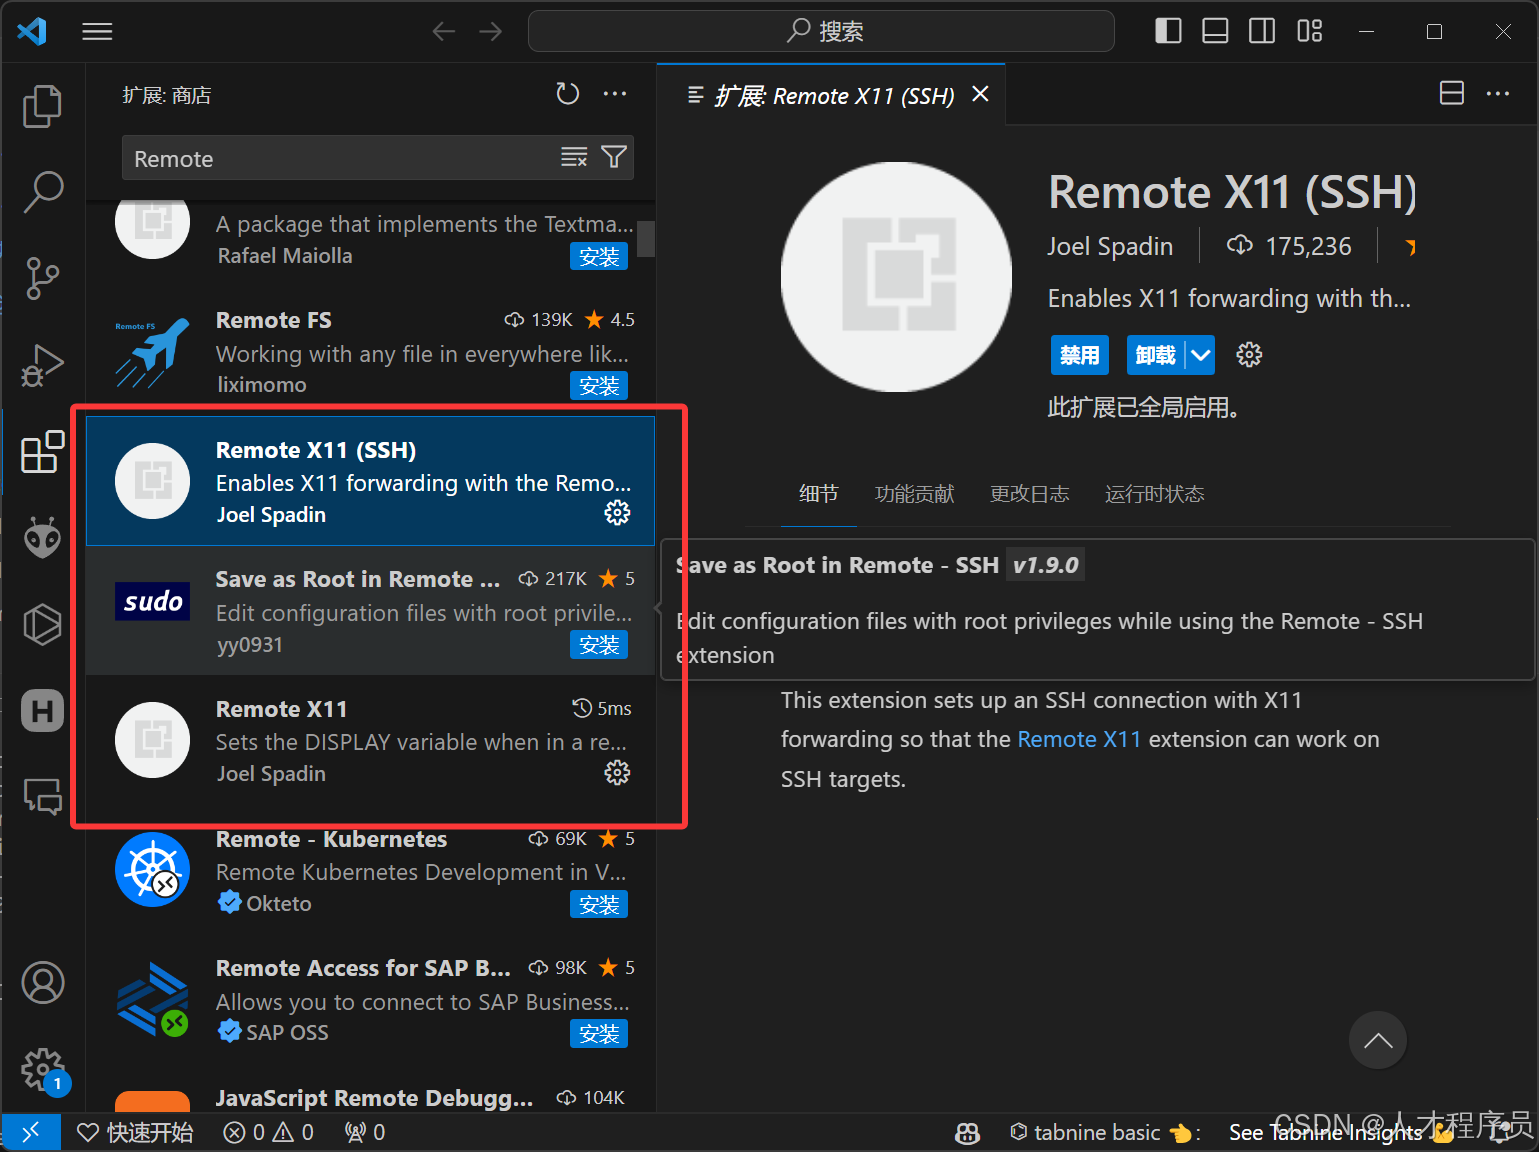Click the top command search box
The image size is (1539, 1152).
[x=821, y=31]
